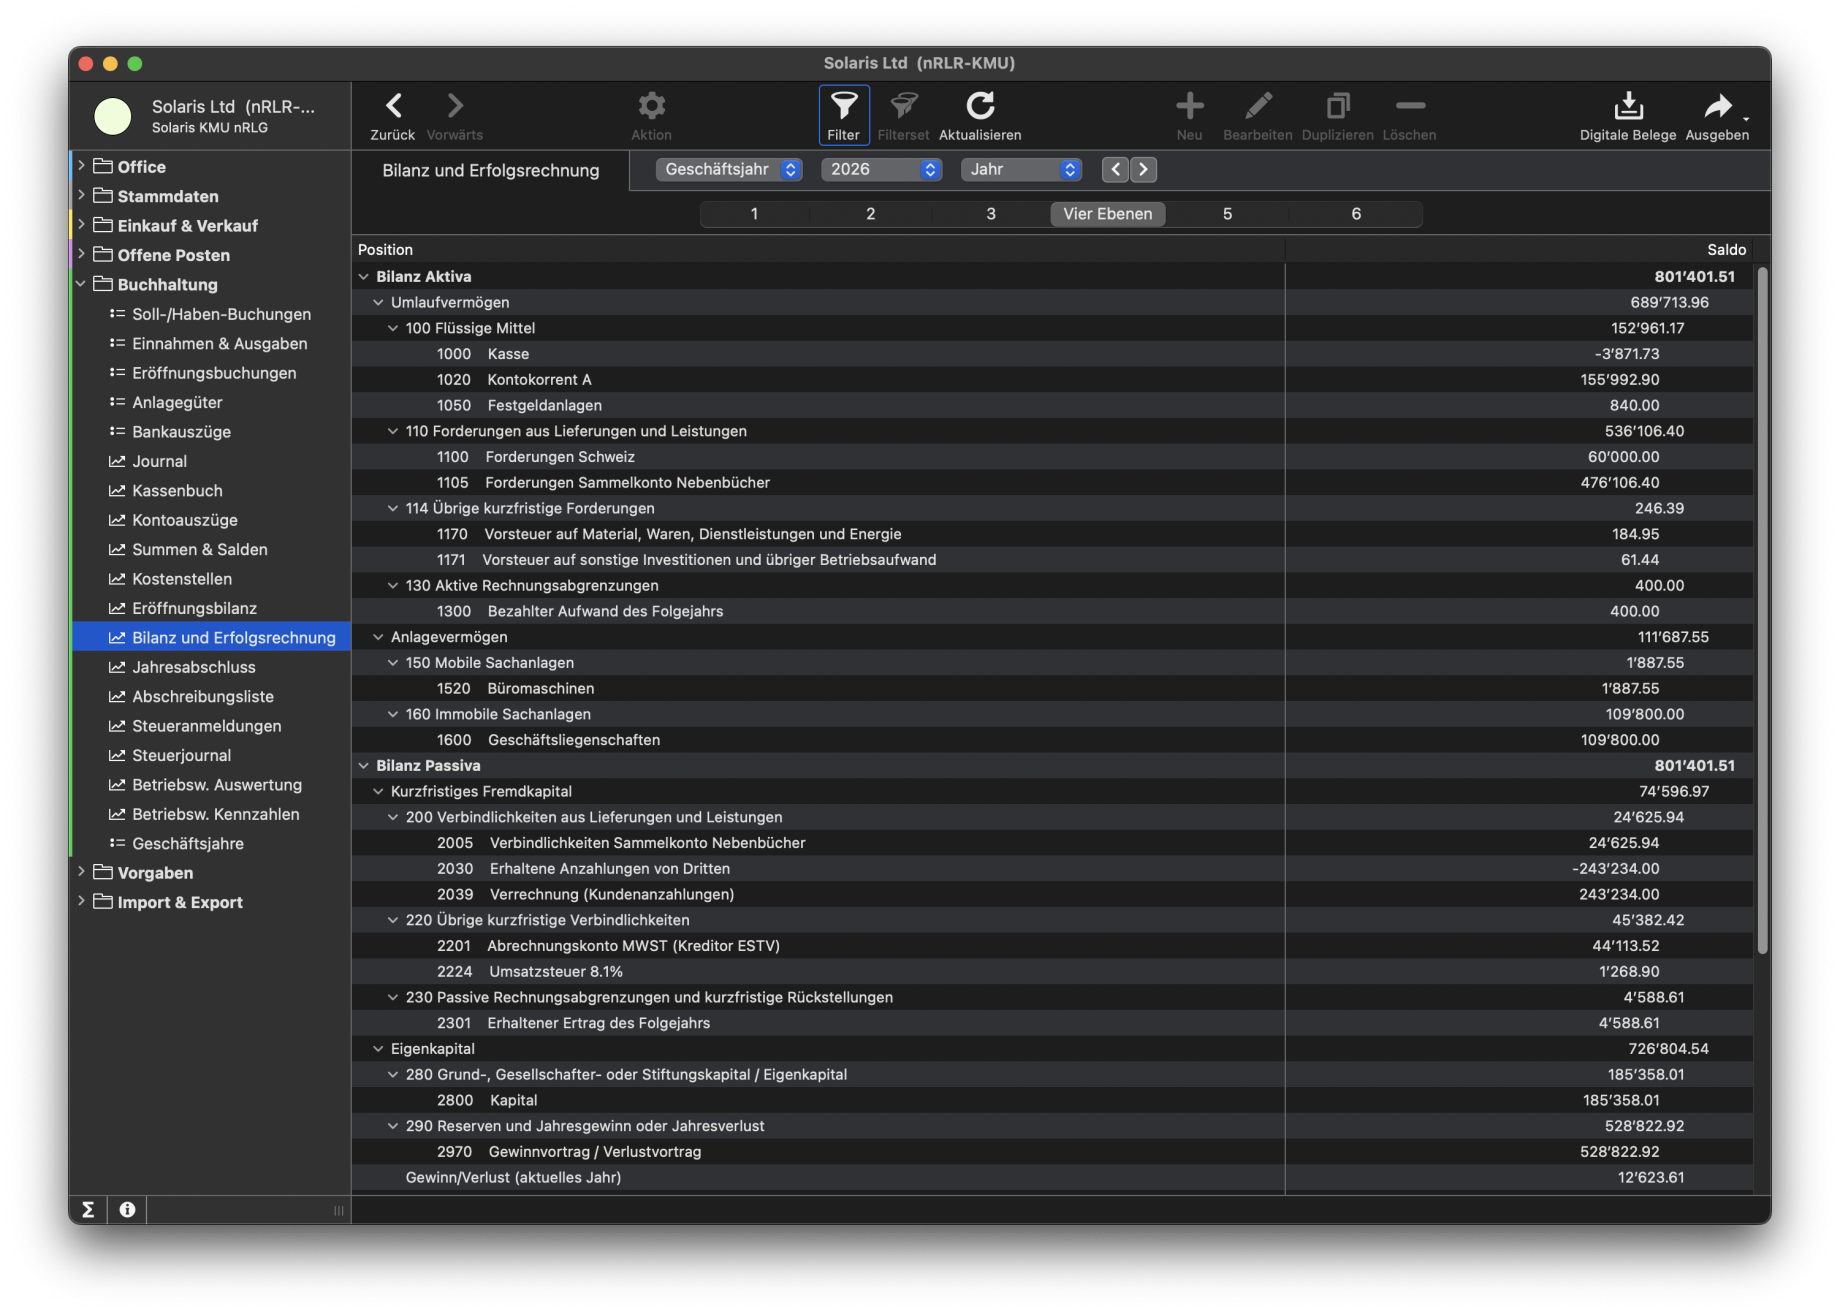The height and width of the screenshot is (1315, 1840).
Task: Open Kontoauszüge in the sidebar
Action: pos(184,520)
